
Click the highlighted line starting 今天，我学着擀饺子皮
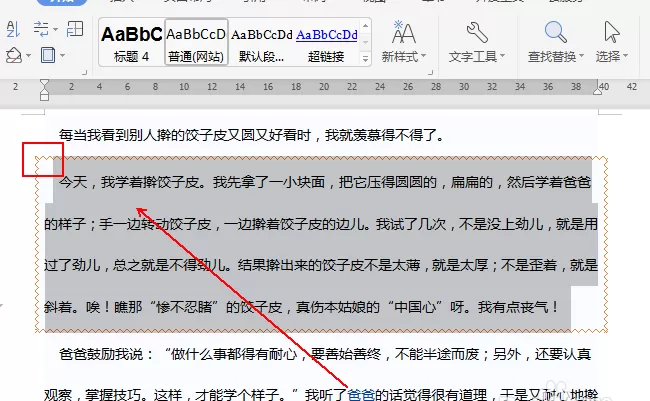pyautogui.click(x=325, y=182)
